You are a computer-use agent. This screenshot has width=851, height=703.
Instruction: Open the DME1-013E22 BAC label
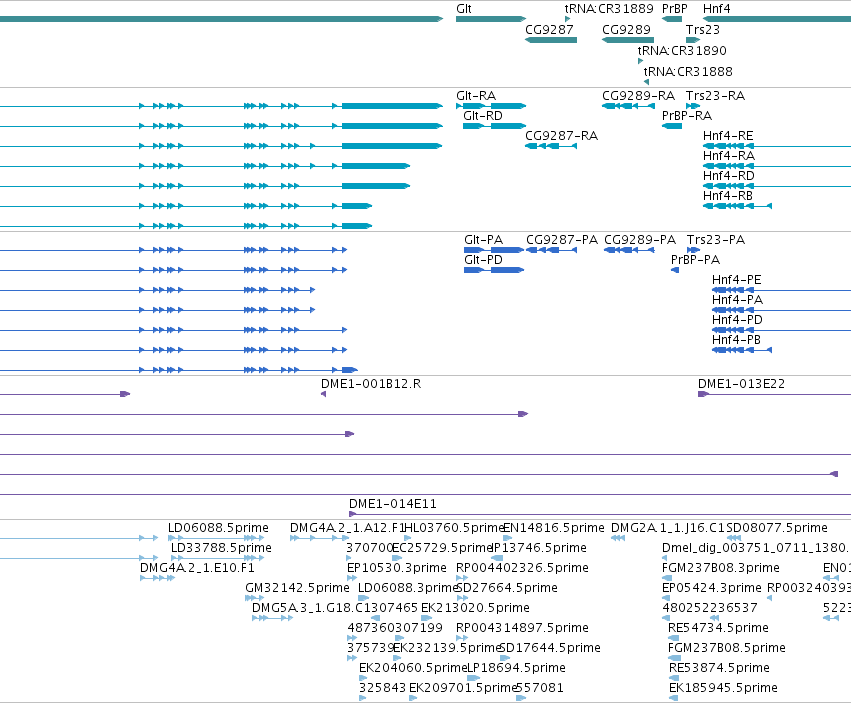click(x=741, y=384)
